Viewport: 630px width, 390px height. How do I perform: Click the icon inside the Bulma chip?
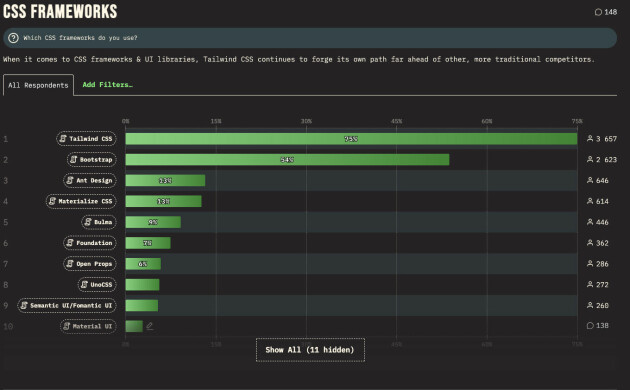tap(88, 222)
